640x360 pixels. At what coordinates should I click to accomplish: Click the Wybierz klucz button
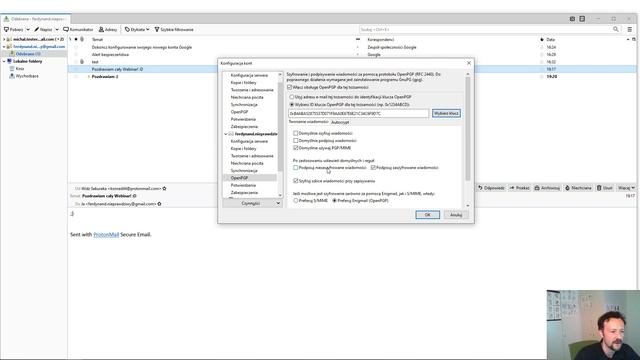(x=446, y=113)
